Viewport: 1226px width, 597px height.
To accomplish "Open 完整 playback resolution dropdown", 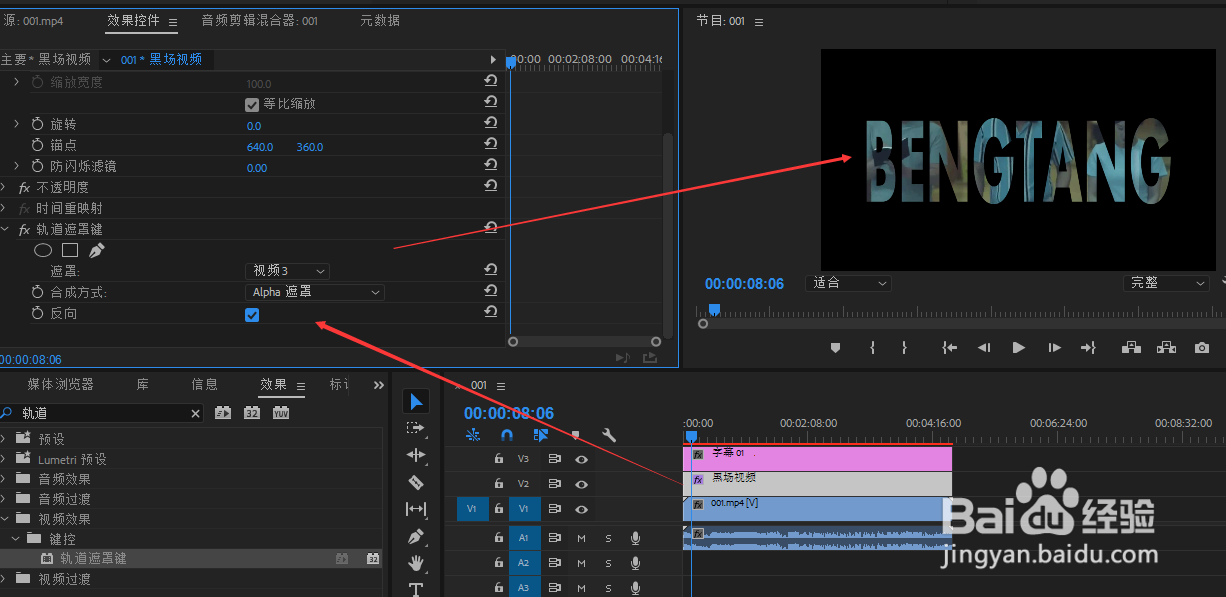I will coord(1166,283).
